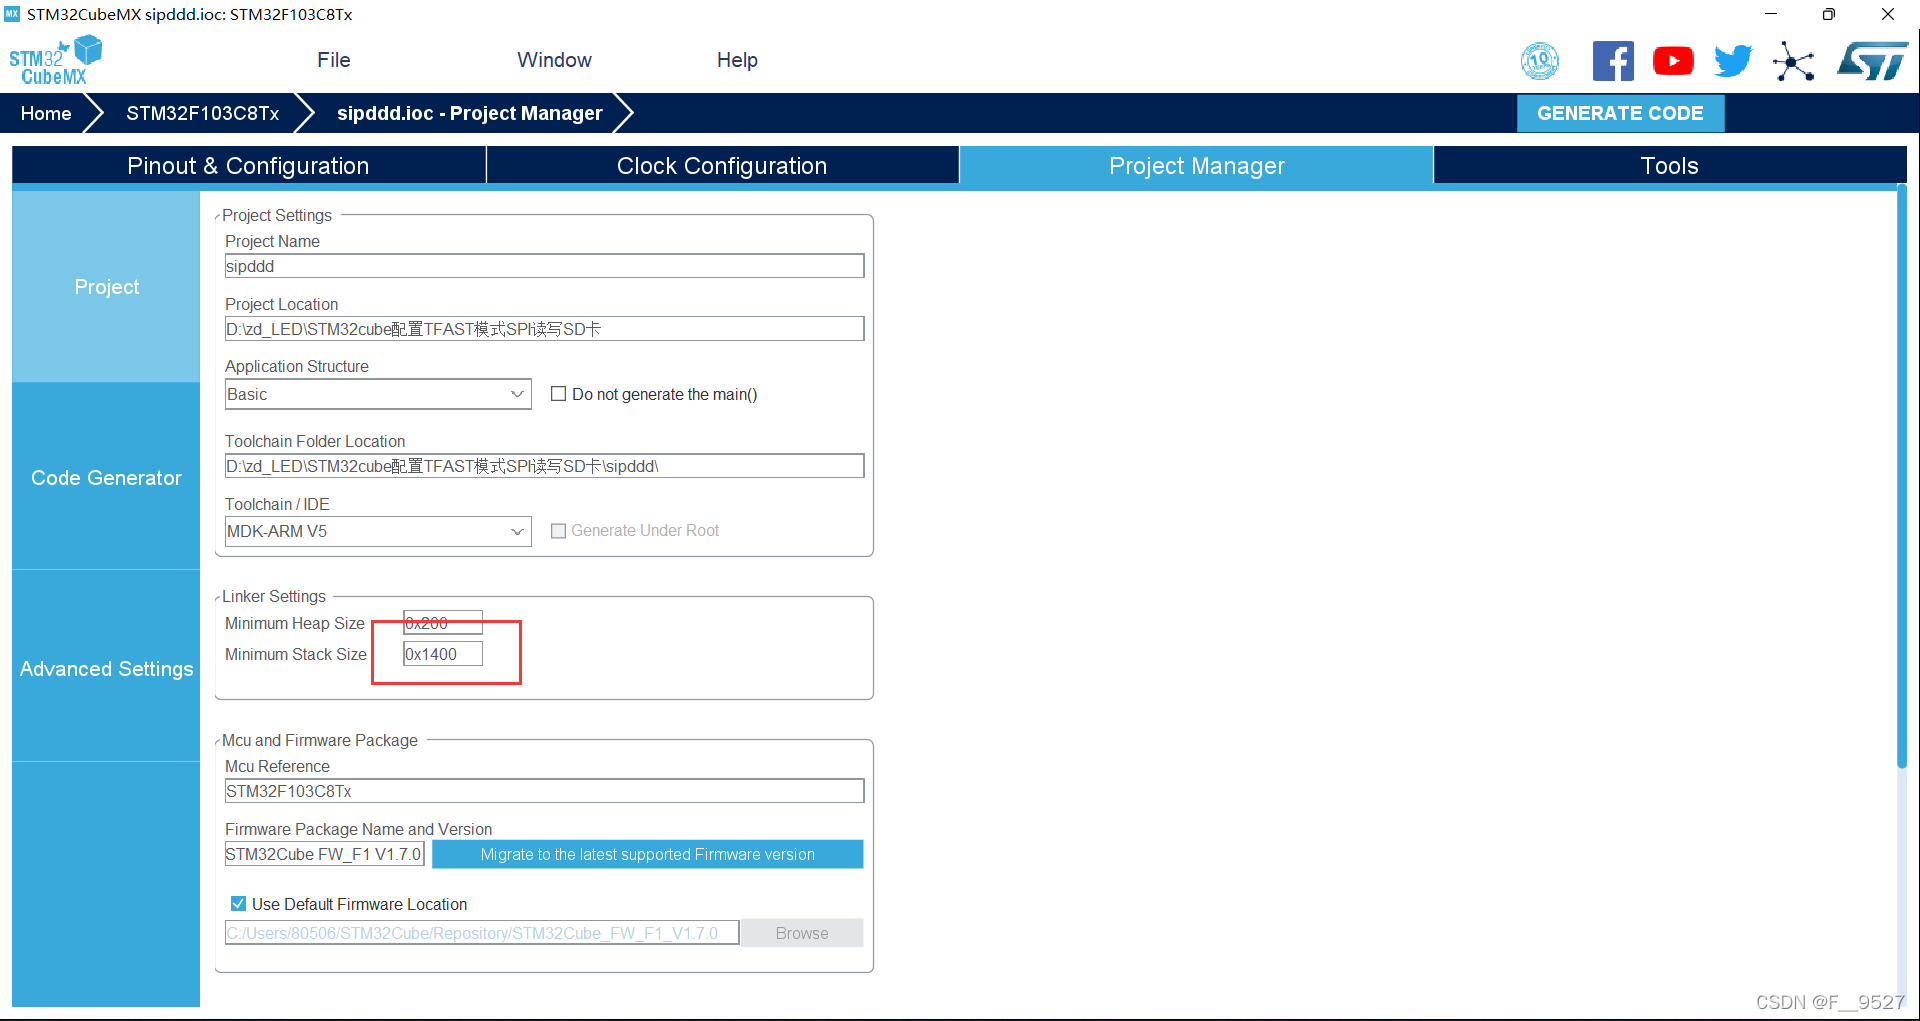Open the File menu
Image resolution: width=1920 pixels, height=1021 pixels.
pyautogui.click(x=334, y=60)
